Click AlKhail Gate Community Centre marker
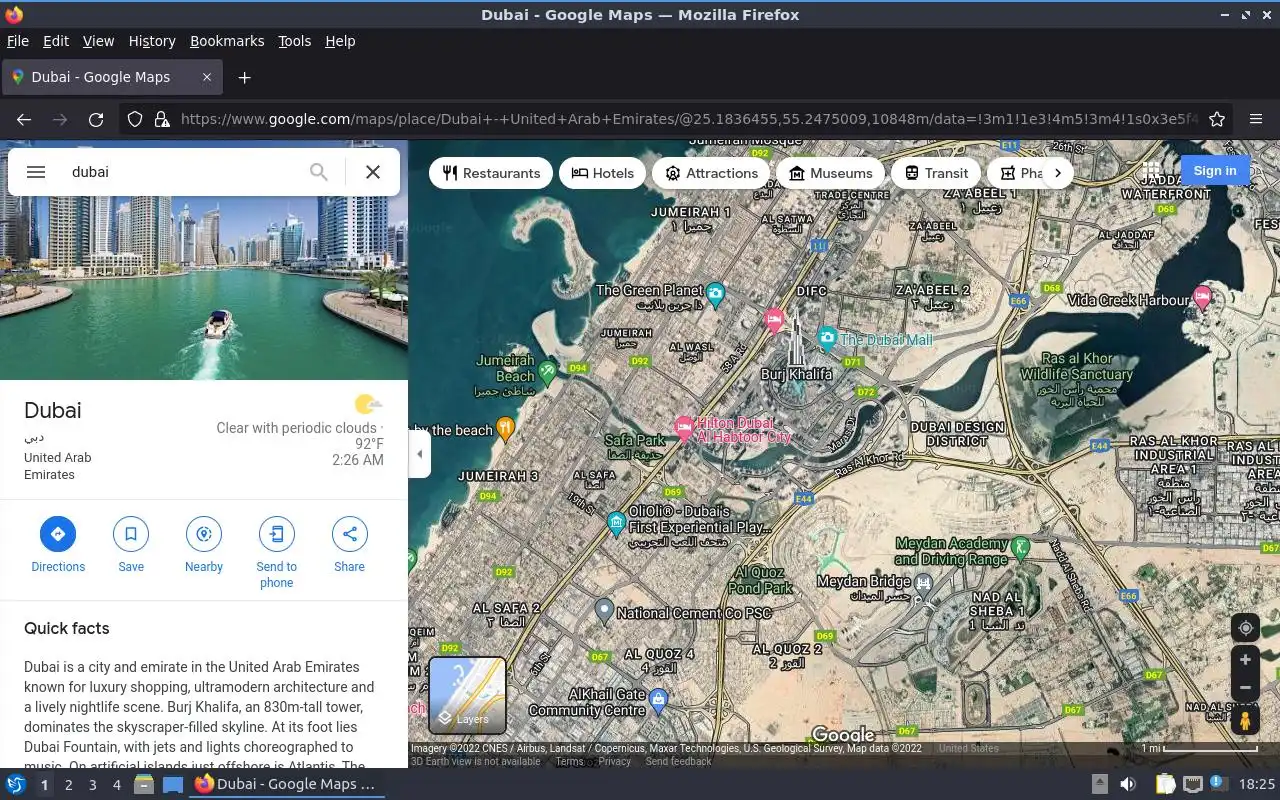The image size is (1280, 800). [x=658, y=700]
